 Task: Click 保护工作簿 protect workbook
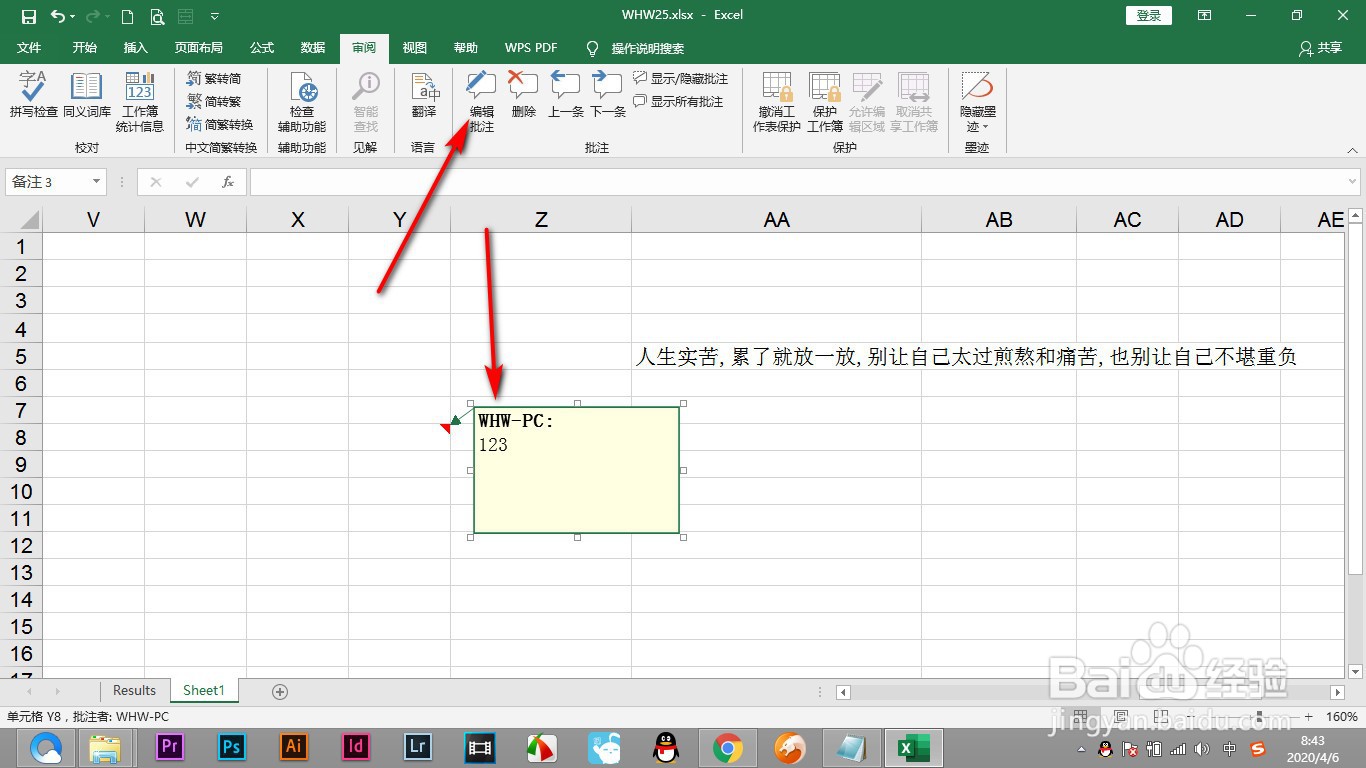(825, 102)
